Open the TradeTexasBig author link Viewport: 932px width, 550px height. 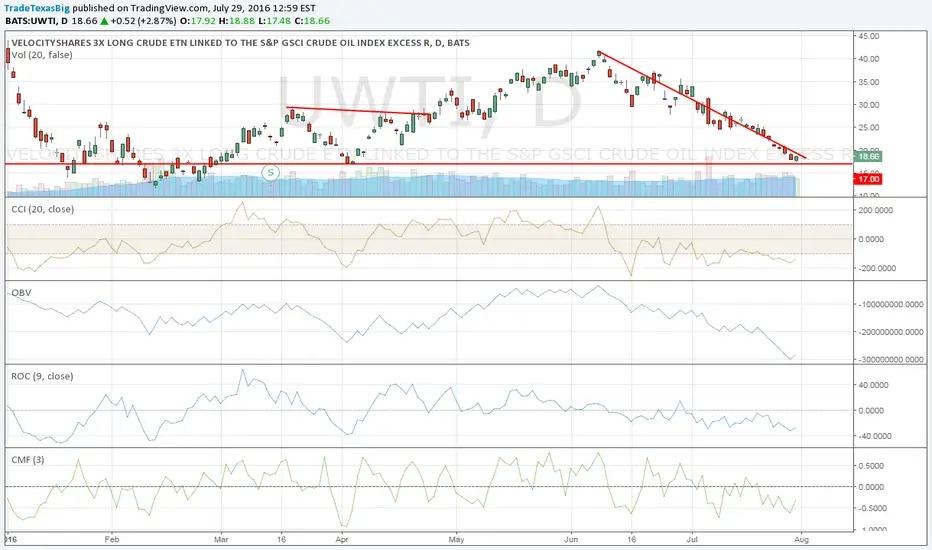coord(37,8)
